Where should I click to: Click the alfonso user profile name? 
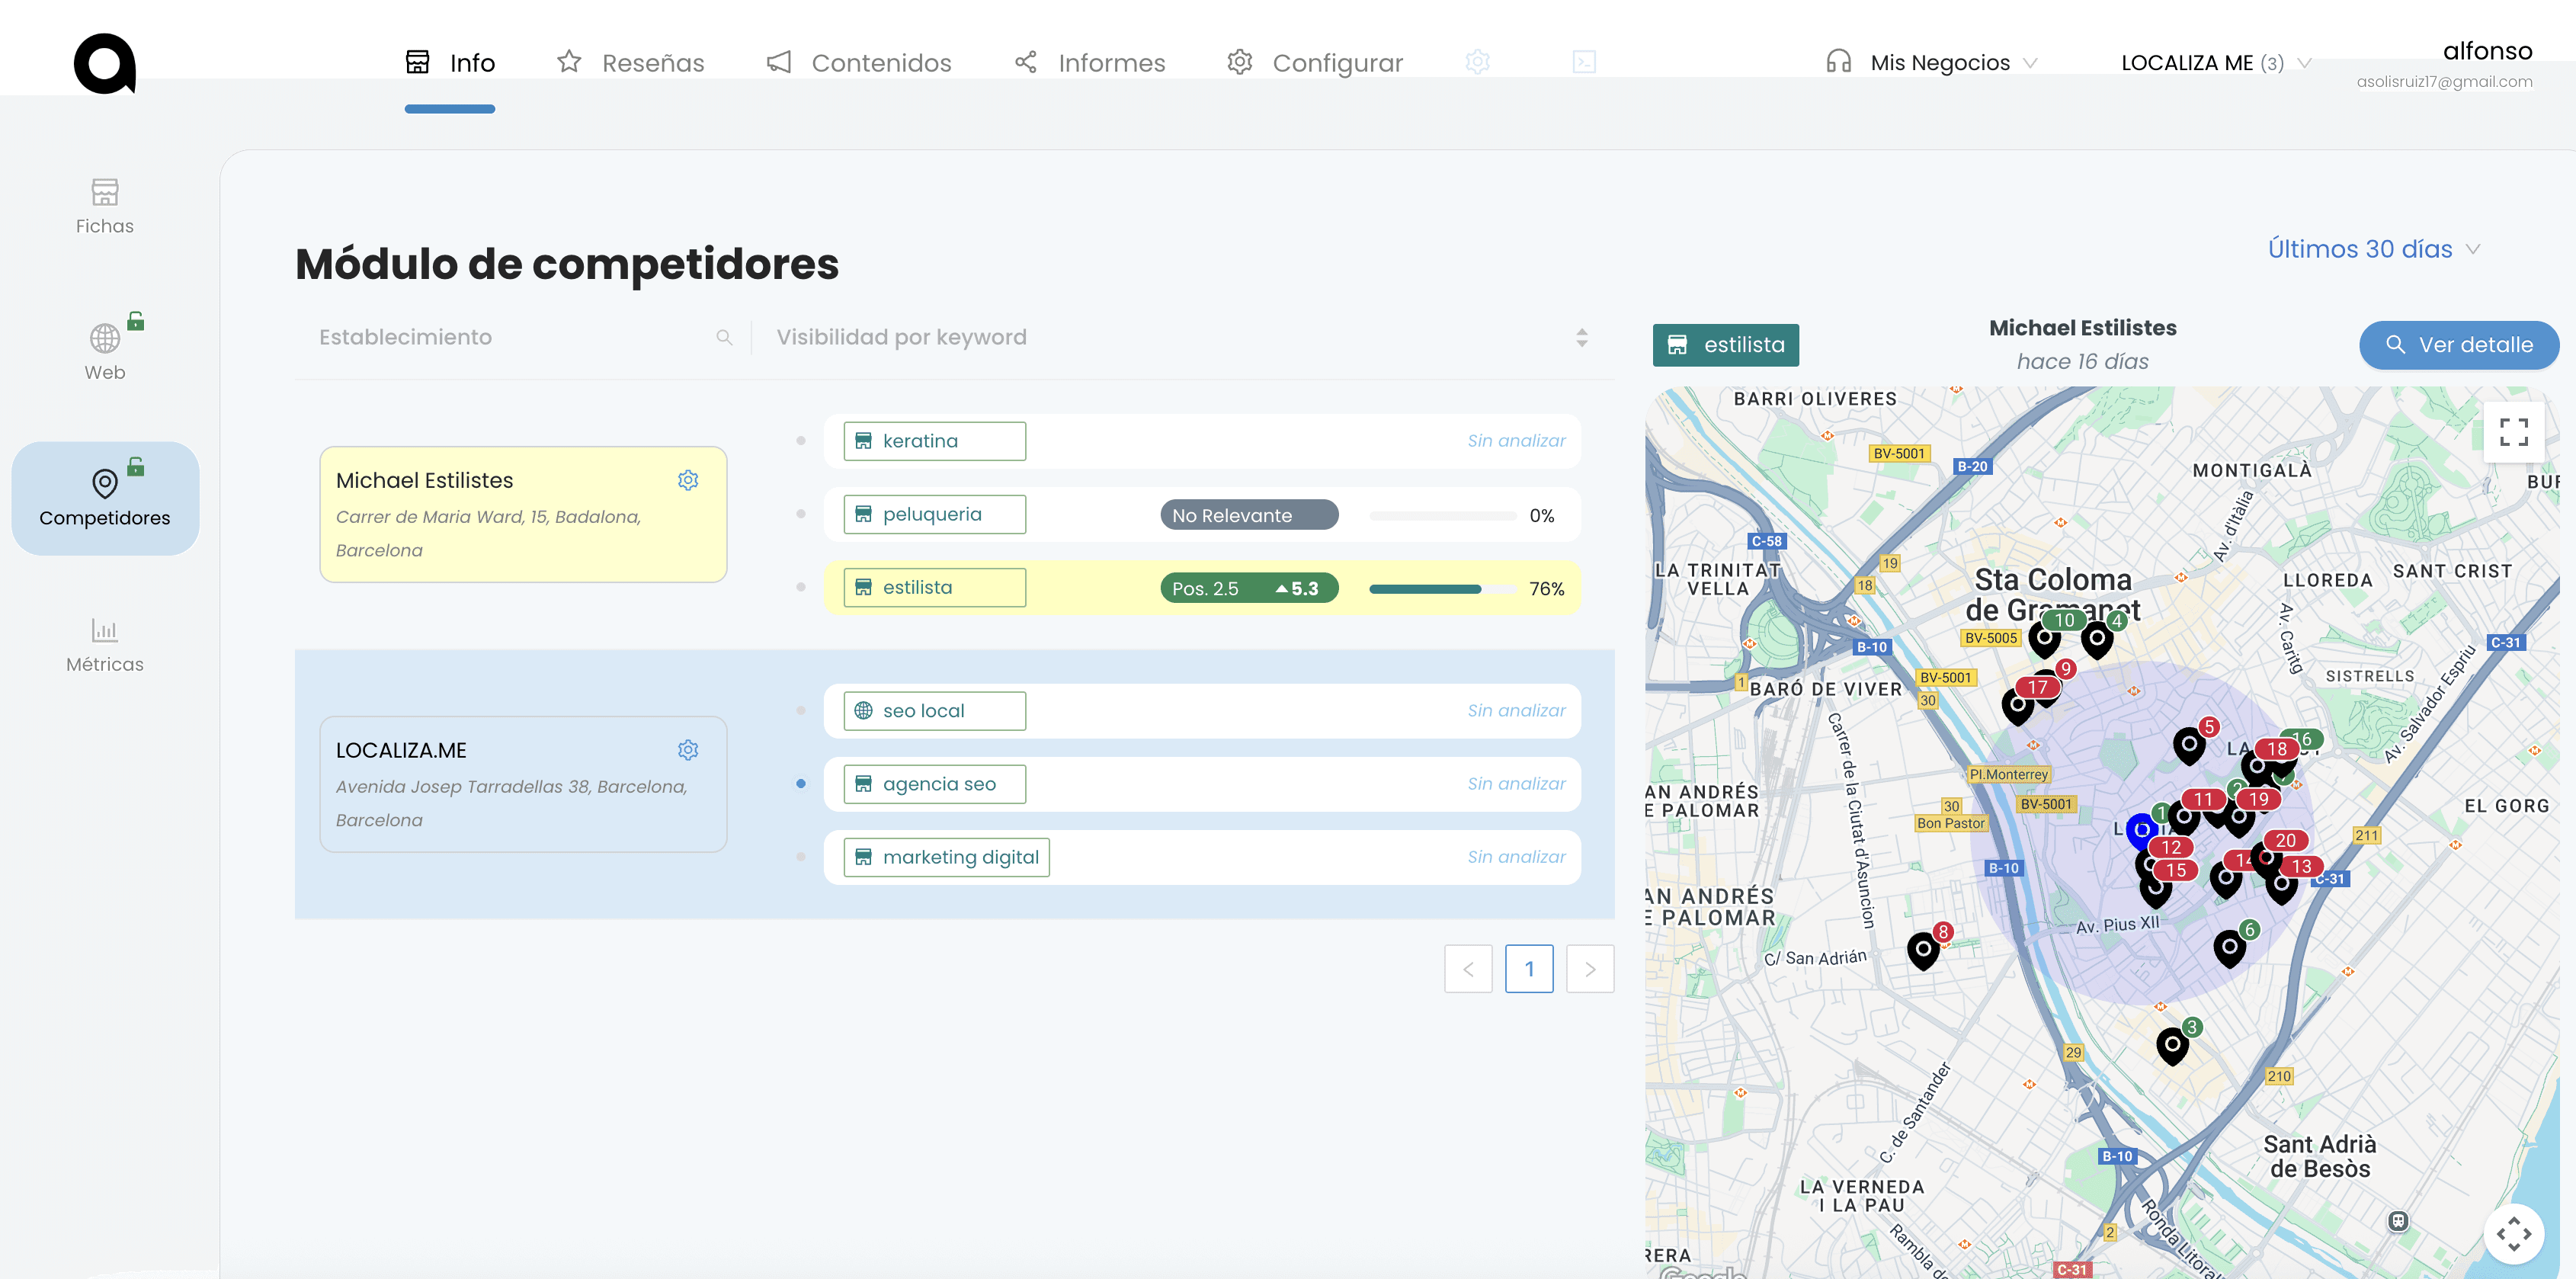(x=2487, y=51)
